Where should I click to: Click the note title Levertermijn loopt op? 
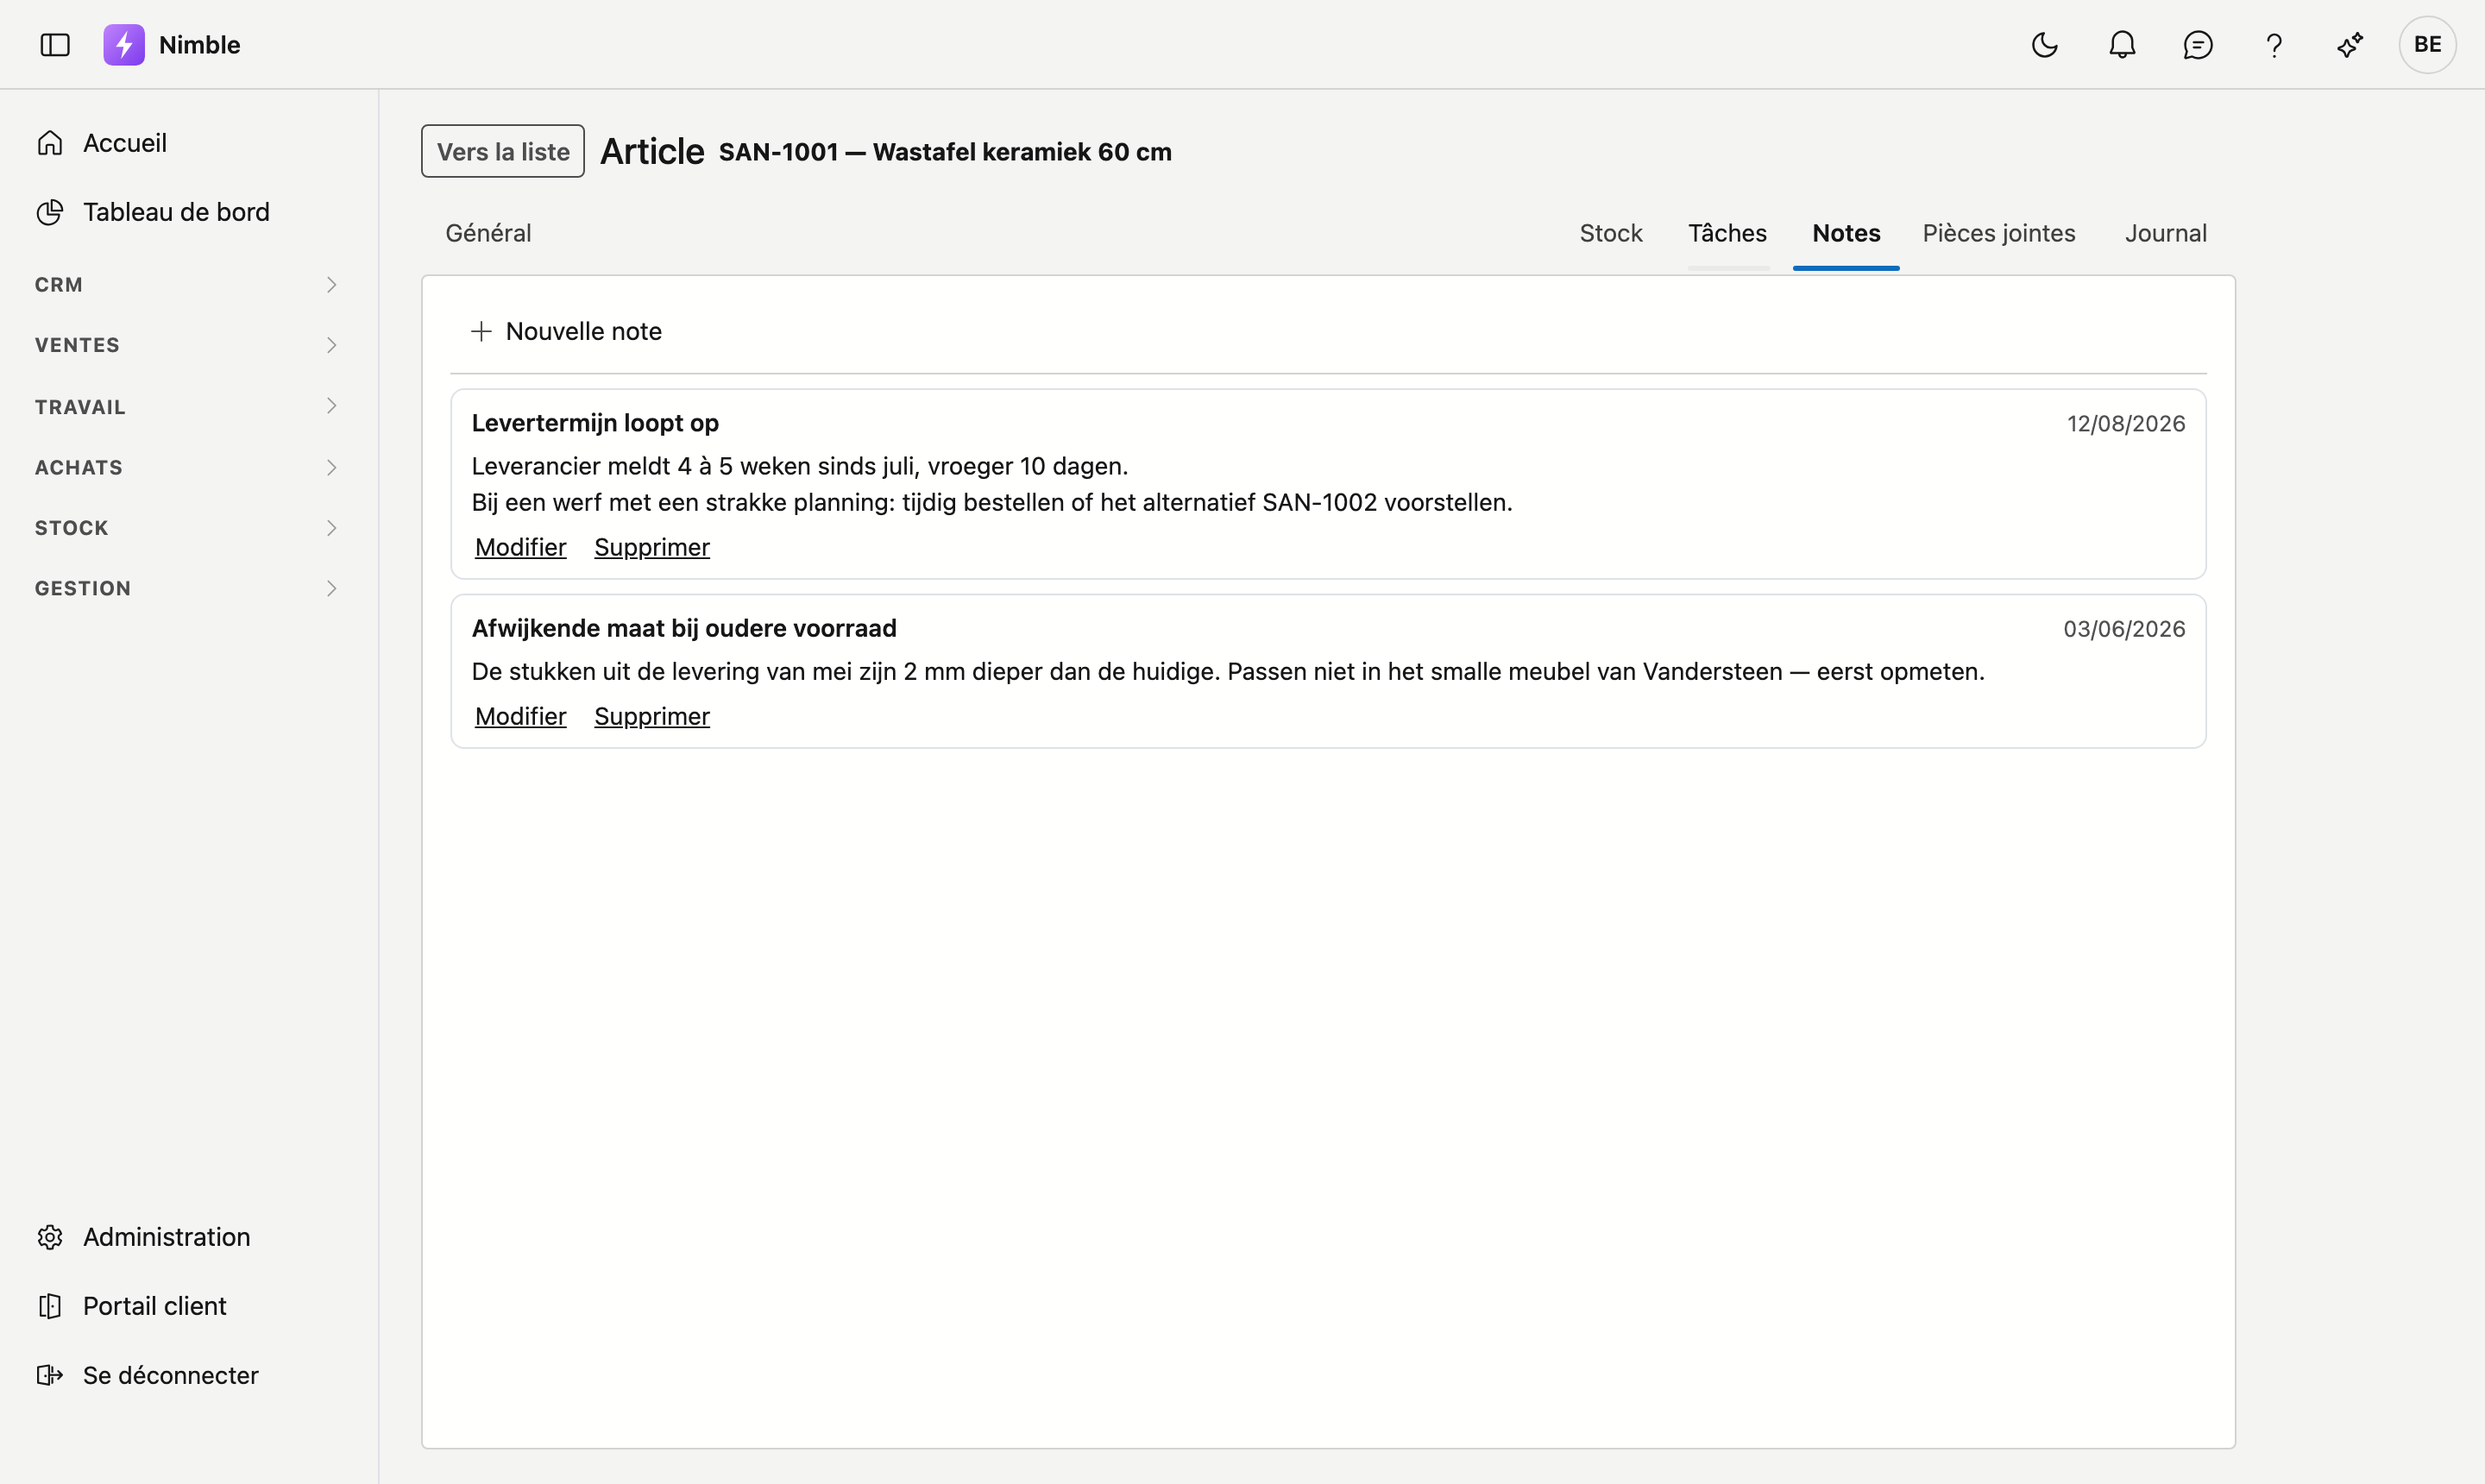click(595, 423)
